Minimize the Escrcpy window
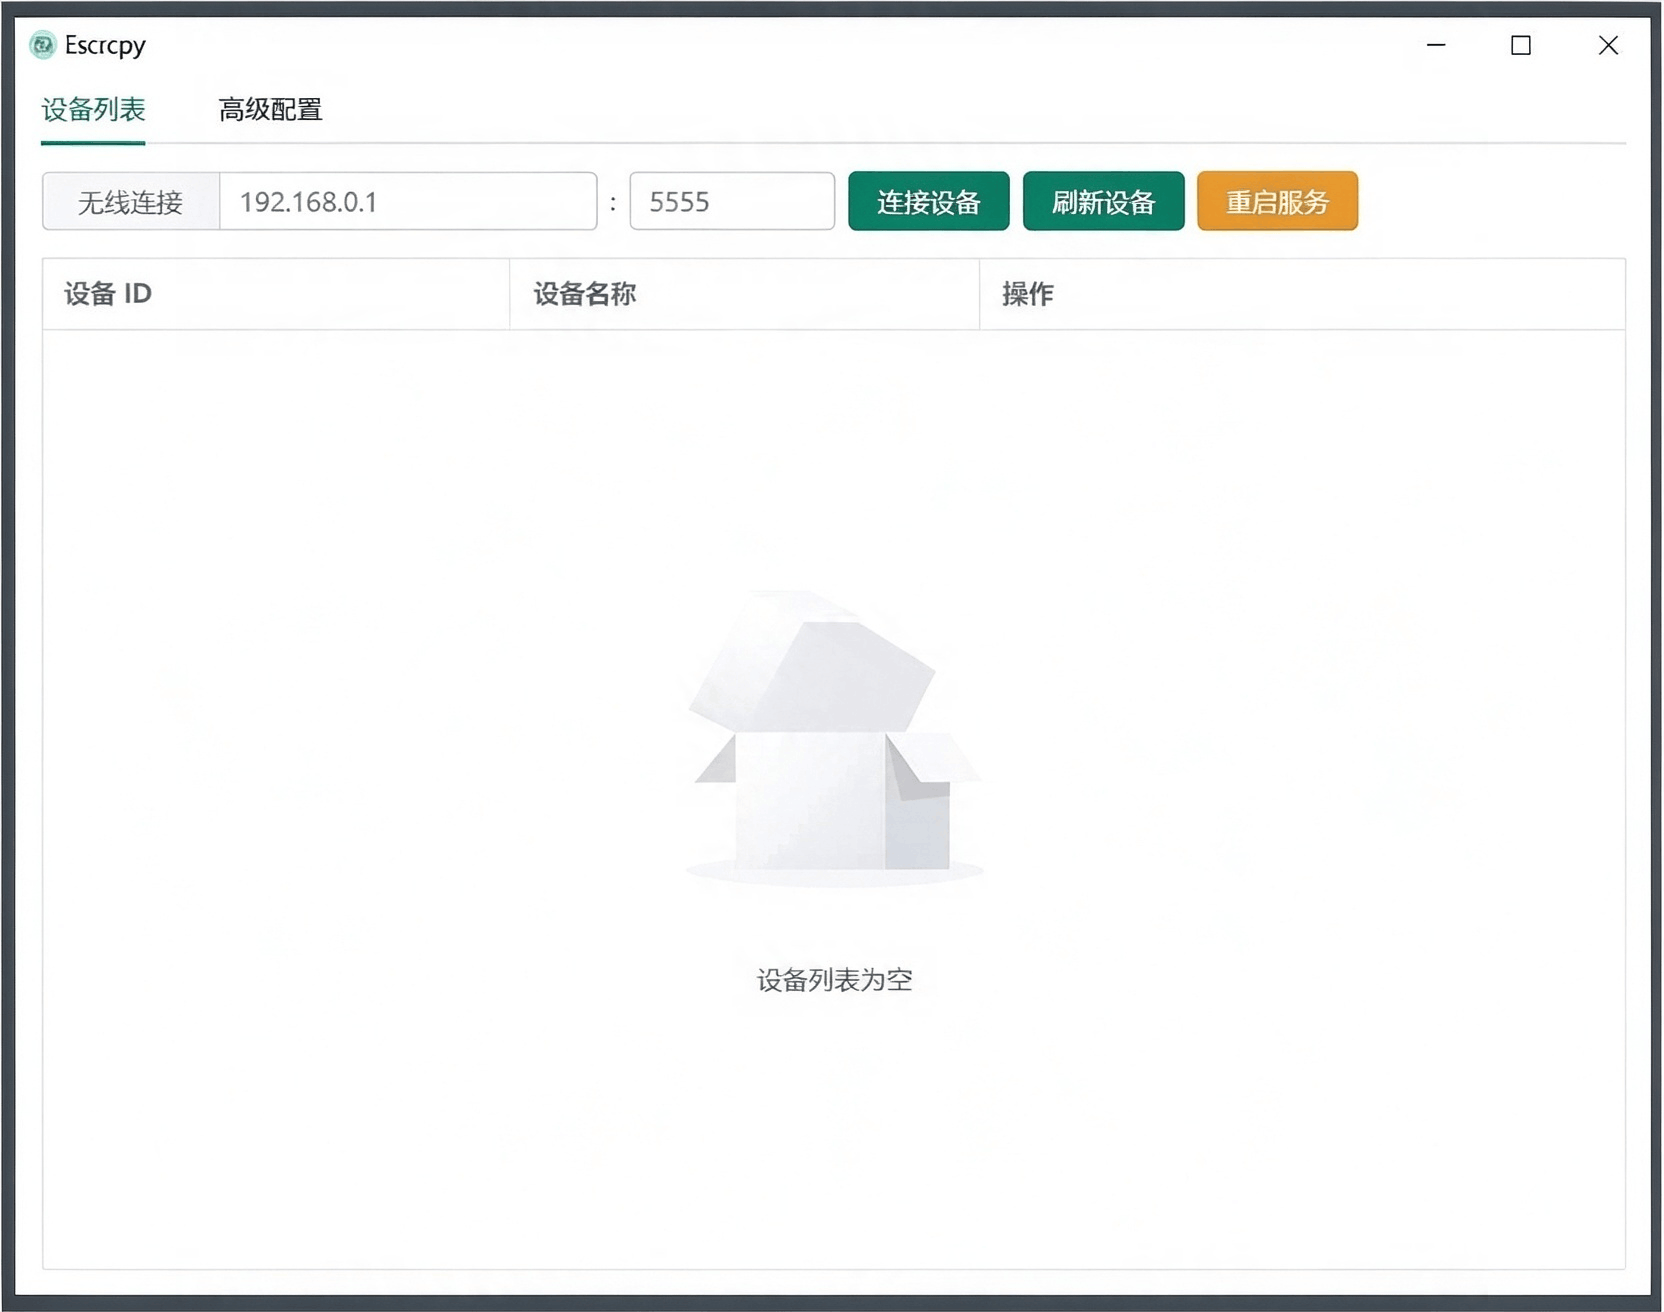 click(x=1436, y=45)
